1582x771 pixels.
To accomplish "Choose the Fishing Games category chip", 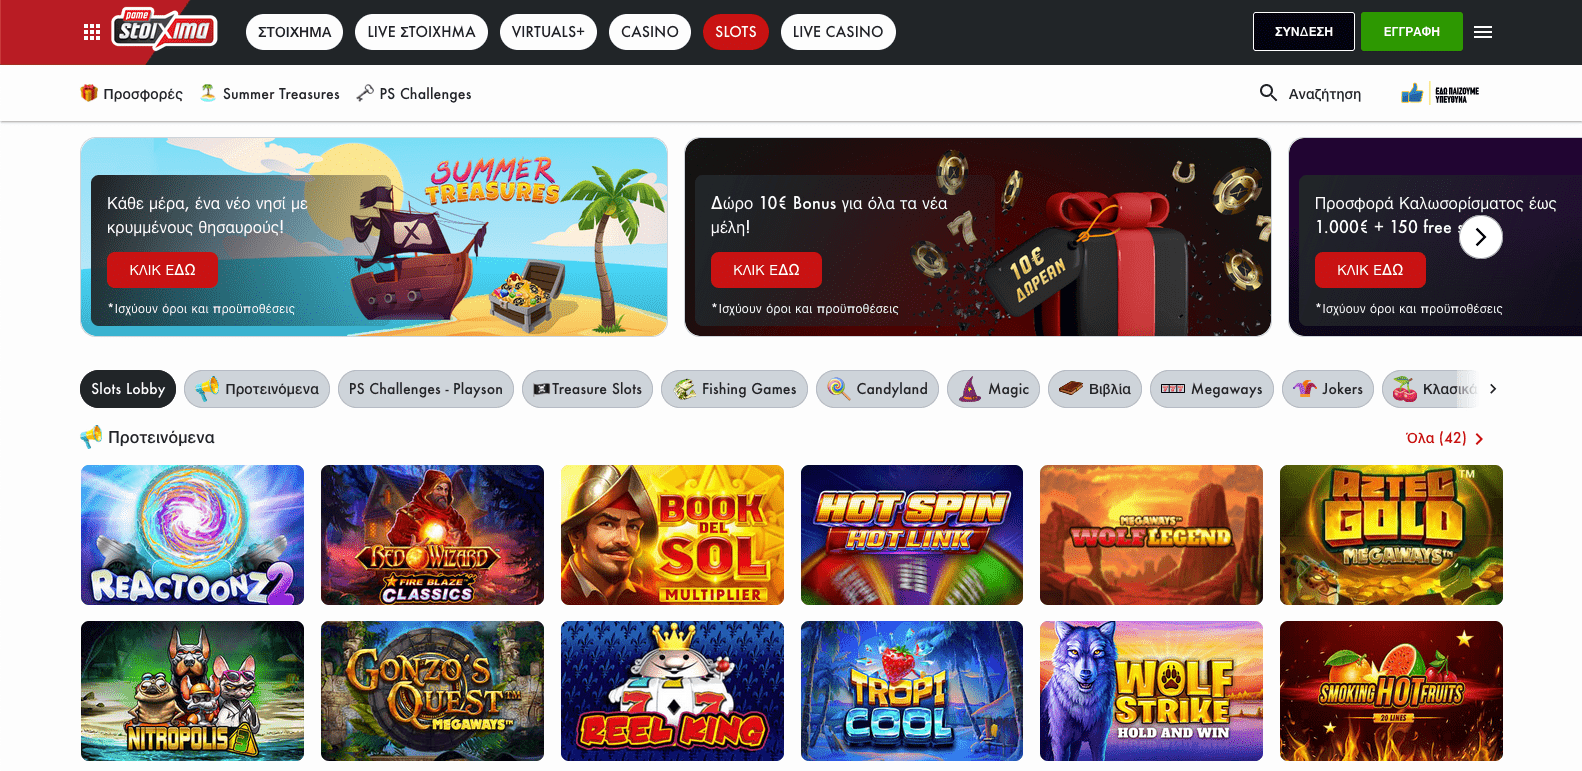I will 735,389.
